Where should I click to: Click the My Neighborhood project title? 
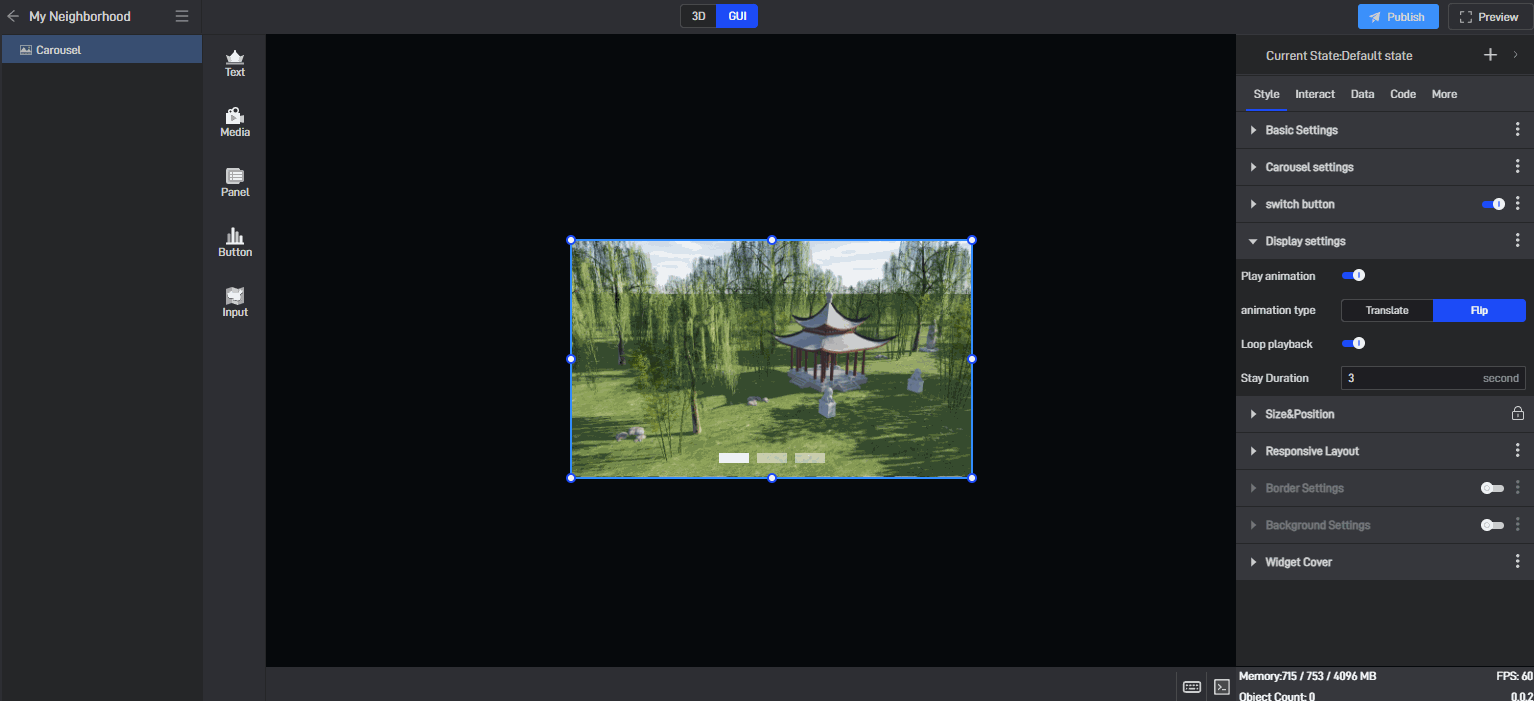point(80,17)
